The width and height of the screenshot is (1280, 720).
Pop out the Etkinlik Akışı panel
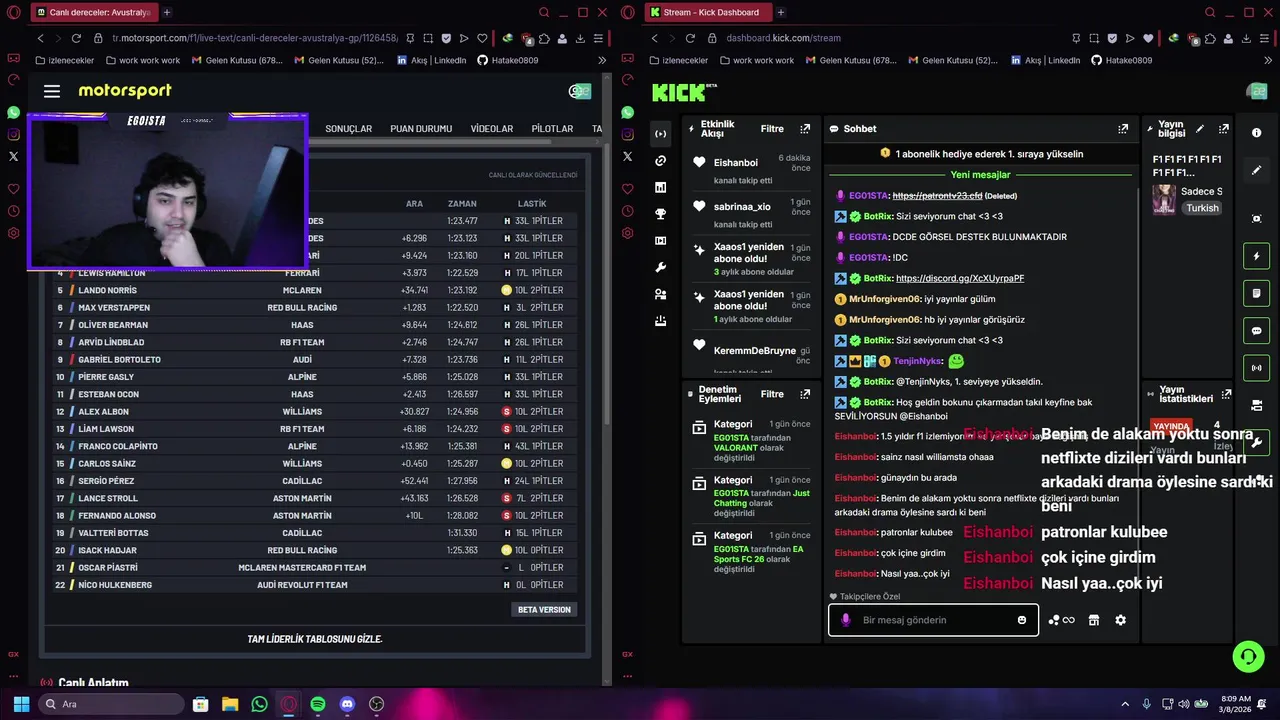point(805,129)
